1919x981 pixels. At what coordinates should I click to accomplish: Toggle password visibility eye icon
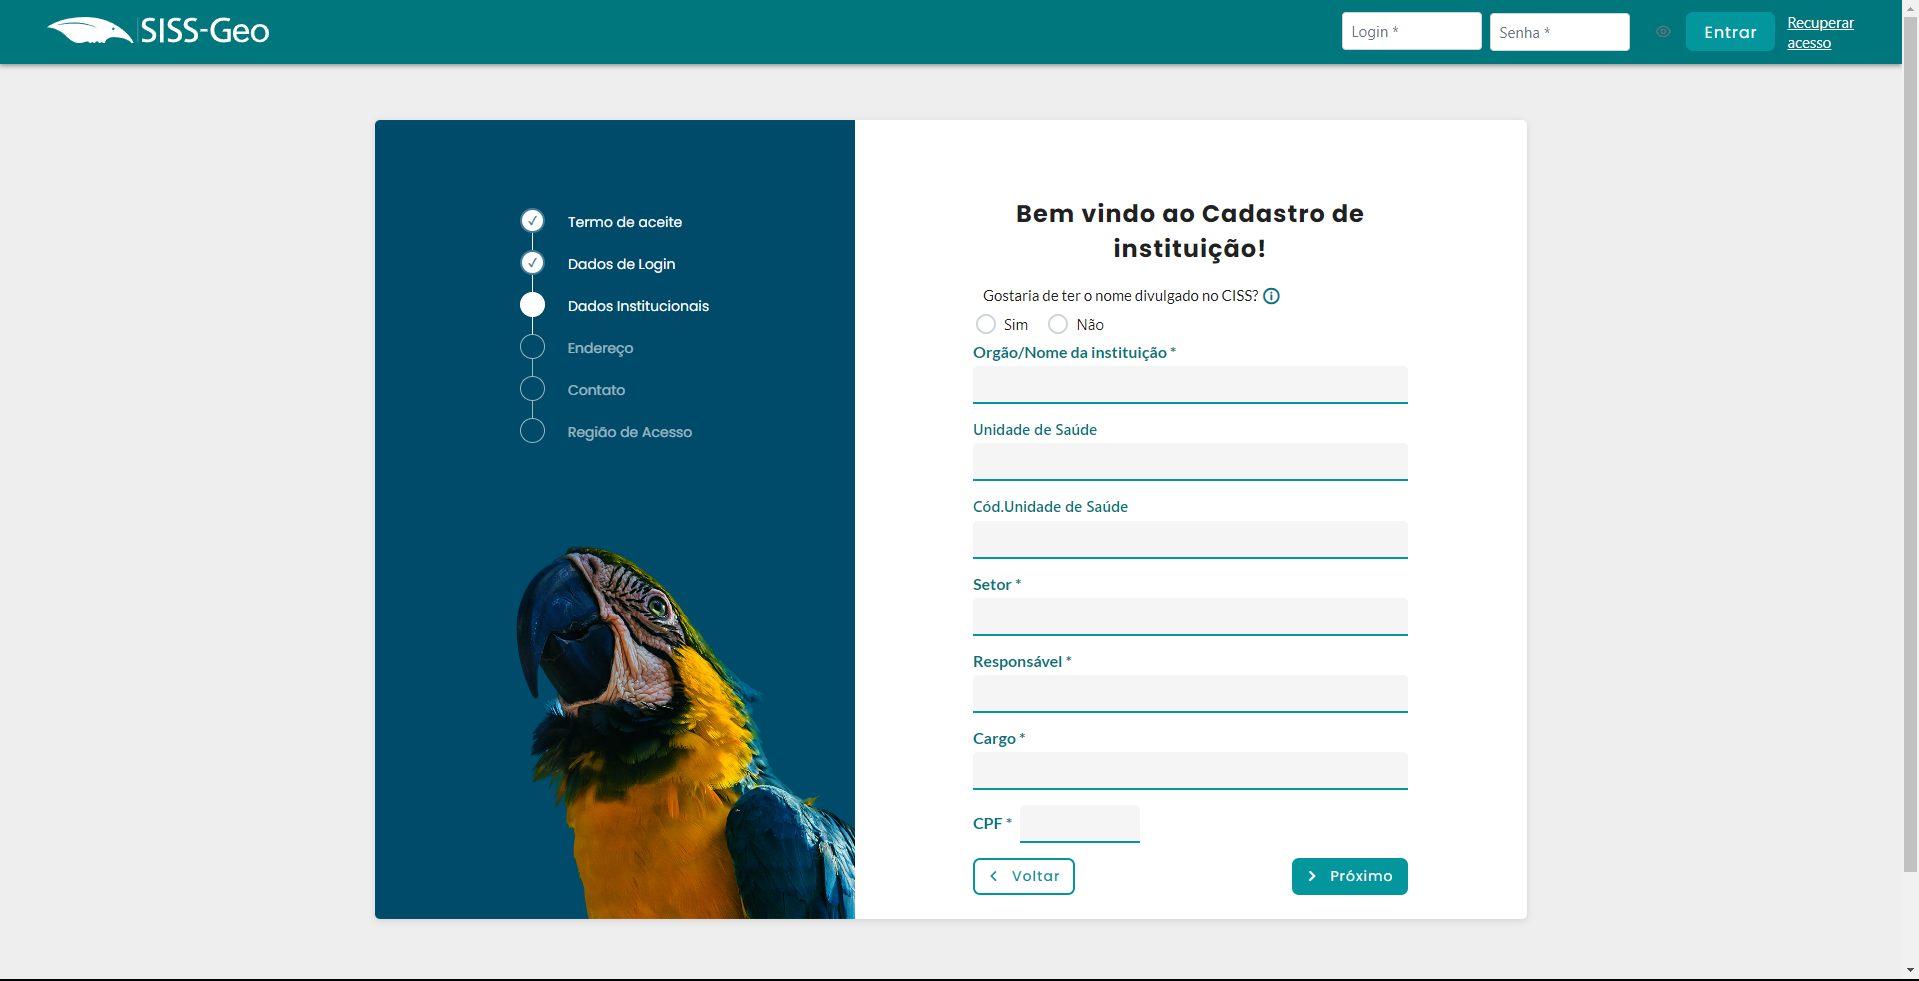click(1662, 32)
